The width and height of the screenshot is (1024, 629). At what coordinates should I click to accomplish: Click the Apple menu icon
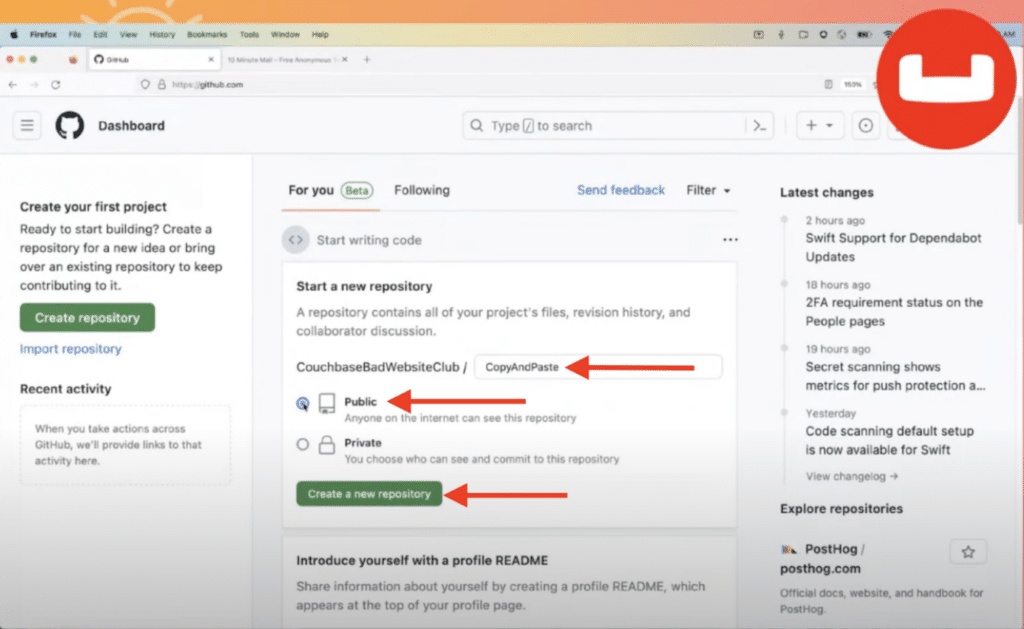tap(13, 33)
